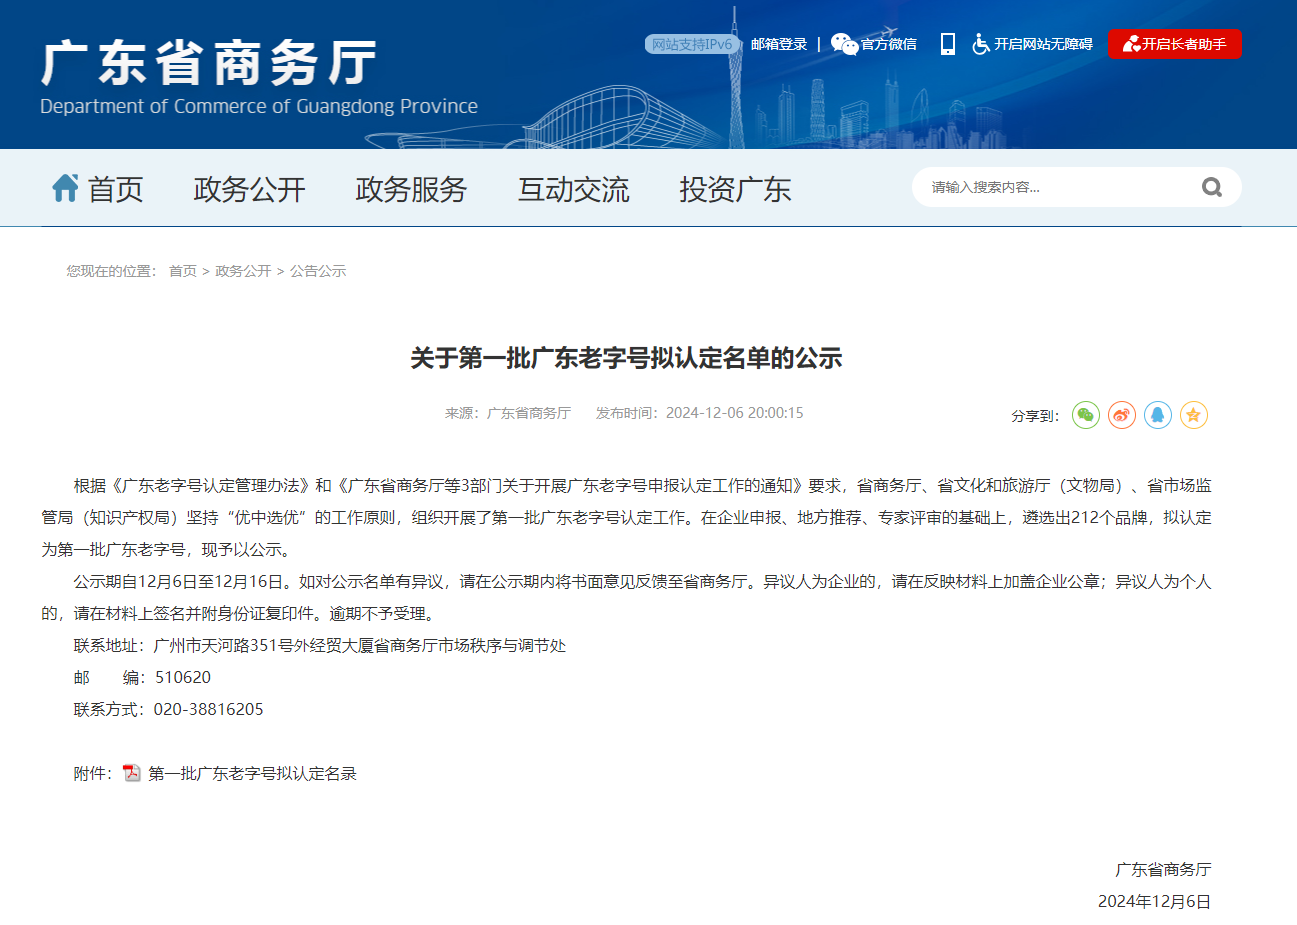The image size is (1297, 925).
Task: Click 首页 in the breadcrumb path
Action: point(182,271)
